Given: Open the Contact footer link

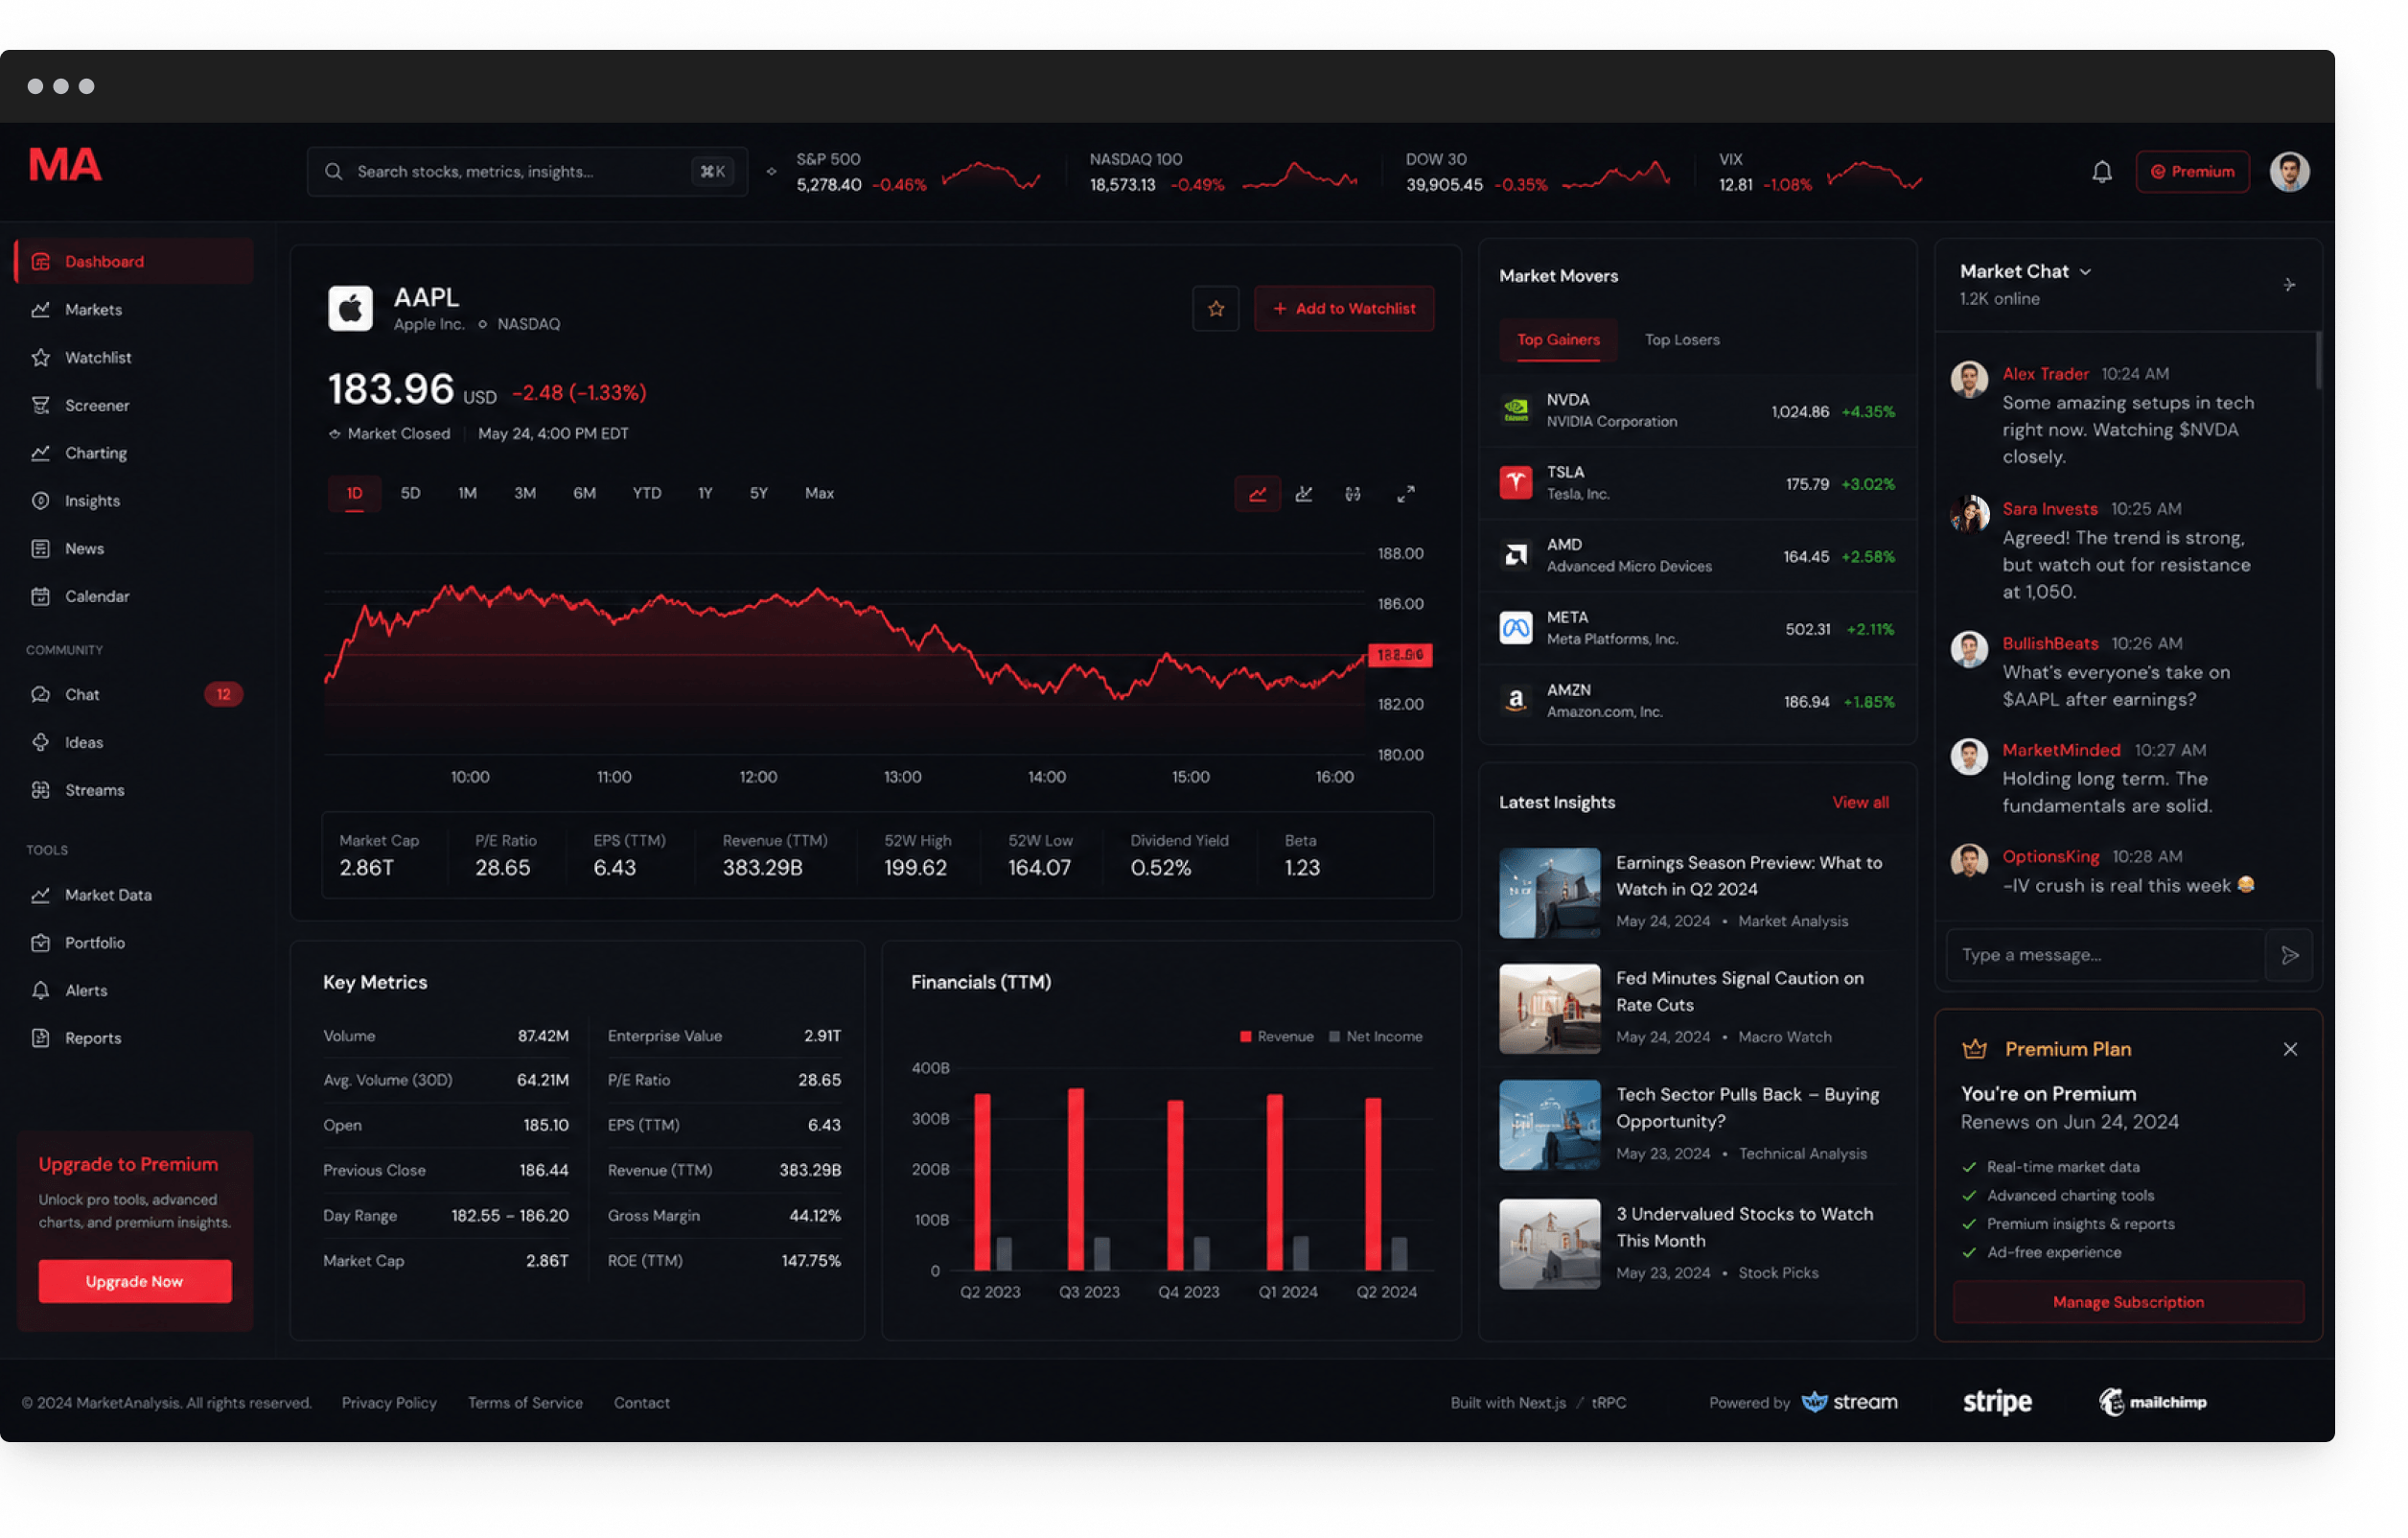Looking at the screenshot, I should (641, 1403).
